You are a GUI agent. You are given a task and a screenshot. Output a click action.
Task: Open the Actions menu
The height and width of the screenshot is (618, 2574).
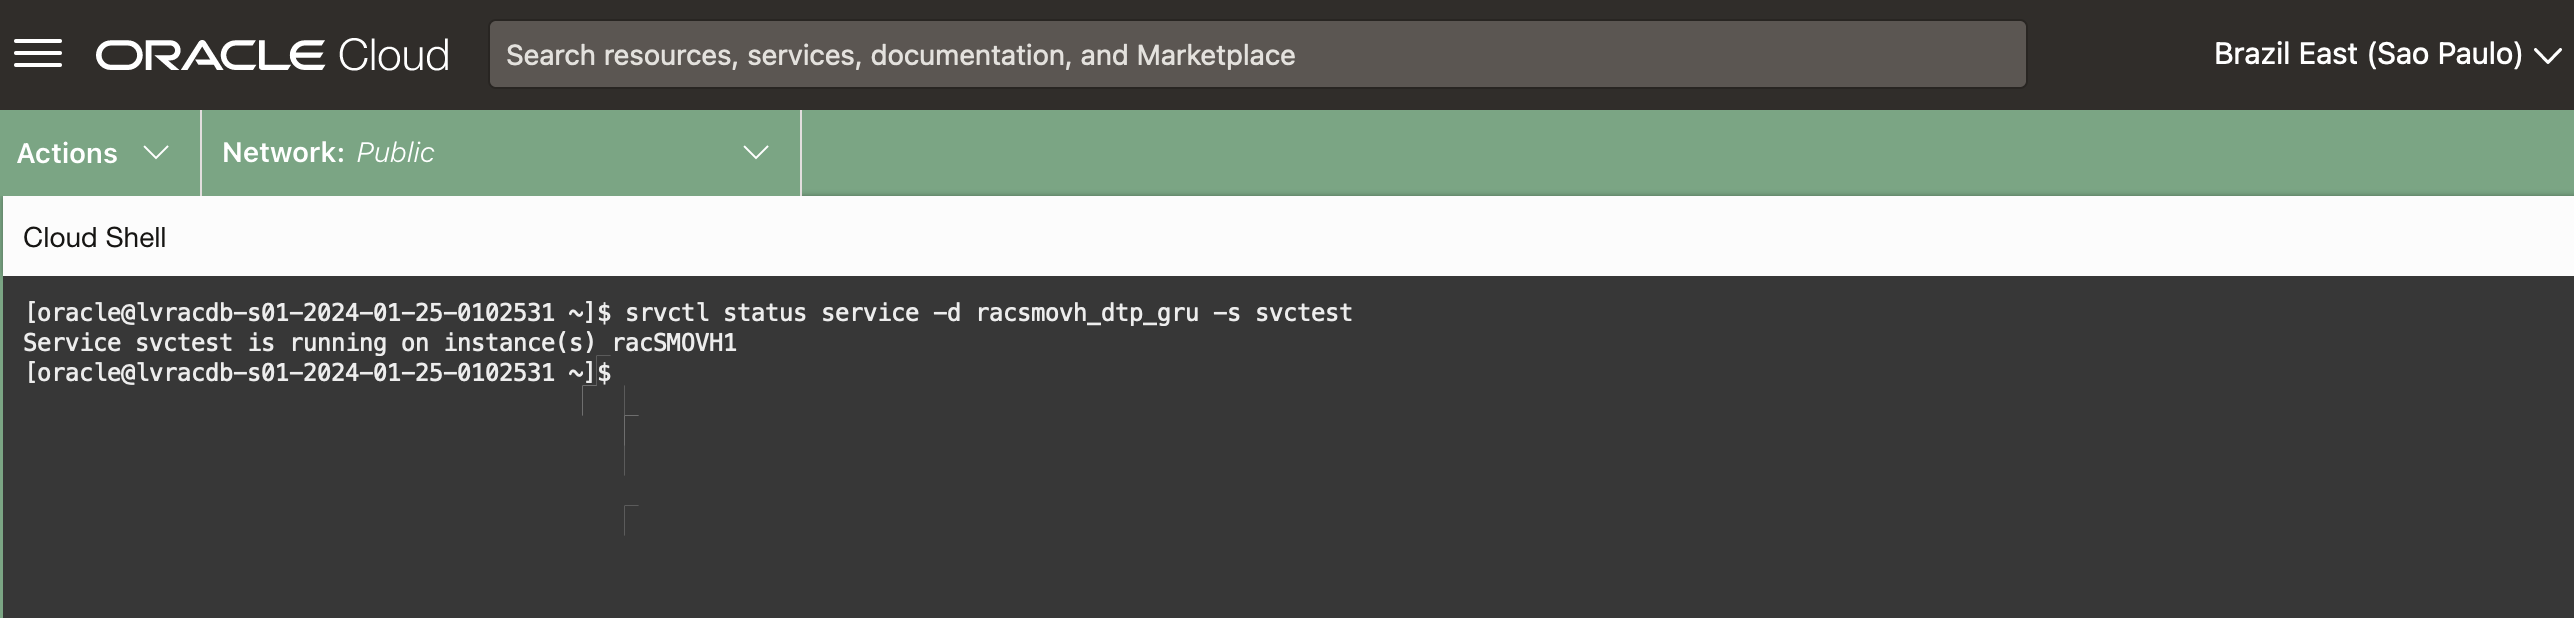coord(68,153)
